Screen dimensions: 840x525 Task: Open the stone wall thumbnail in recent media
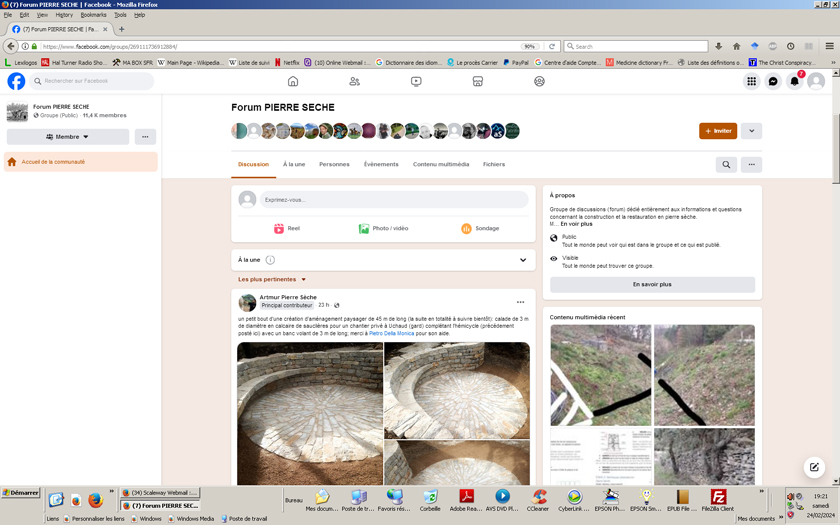pyautogui.click(x=704, y=456)
